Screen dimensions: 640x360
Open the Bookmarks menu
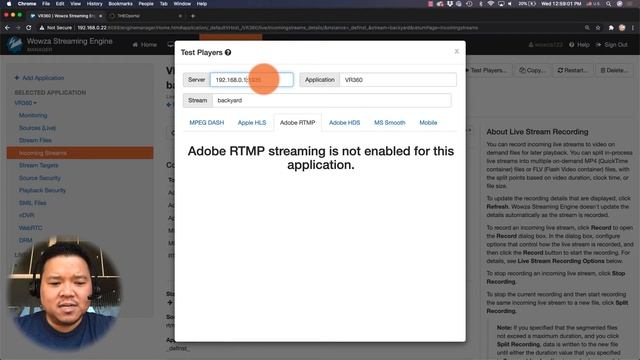pyautogui.click(x=120, y=4)
